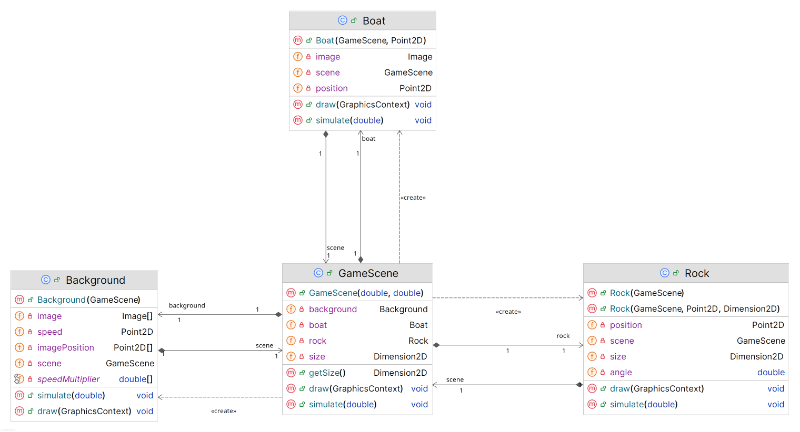Viewport: 800px width, 432px height.
Task: Select the GameScene(double, double) constructor row
Action: tap(365, 293)
